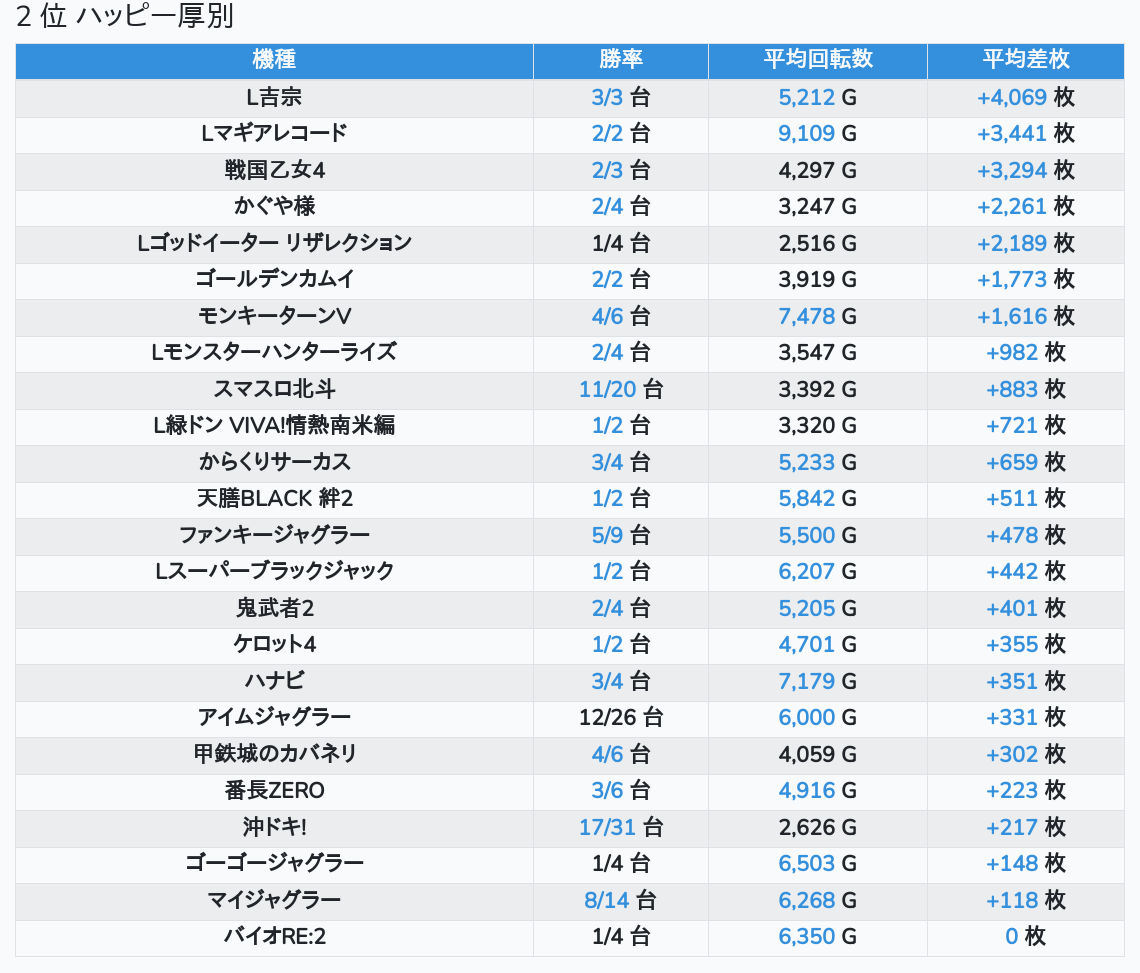Click the +1,773 枚 average difference

coord(1026,279)
